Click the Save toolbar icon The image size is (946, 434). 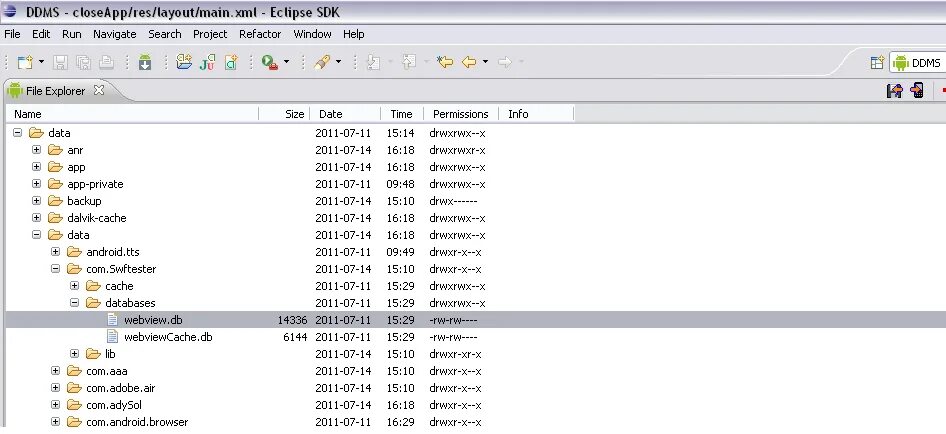[x=60, y=62]
